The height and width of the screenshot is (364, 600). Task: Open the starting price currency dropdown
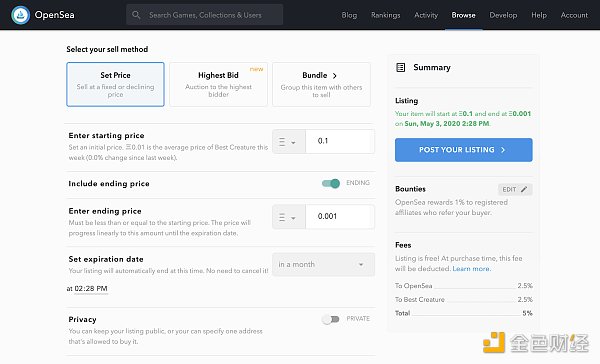click(289, 142)
